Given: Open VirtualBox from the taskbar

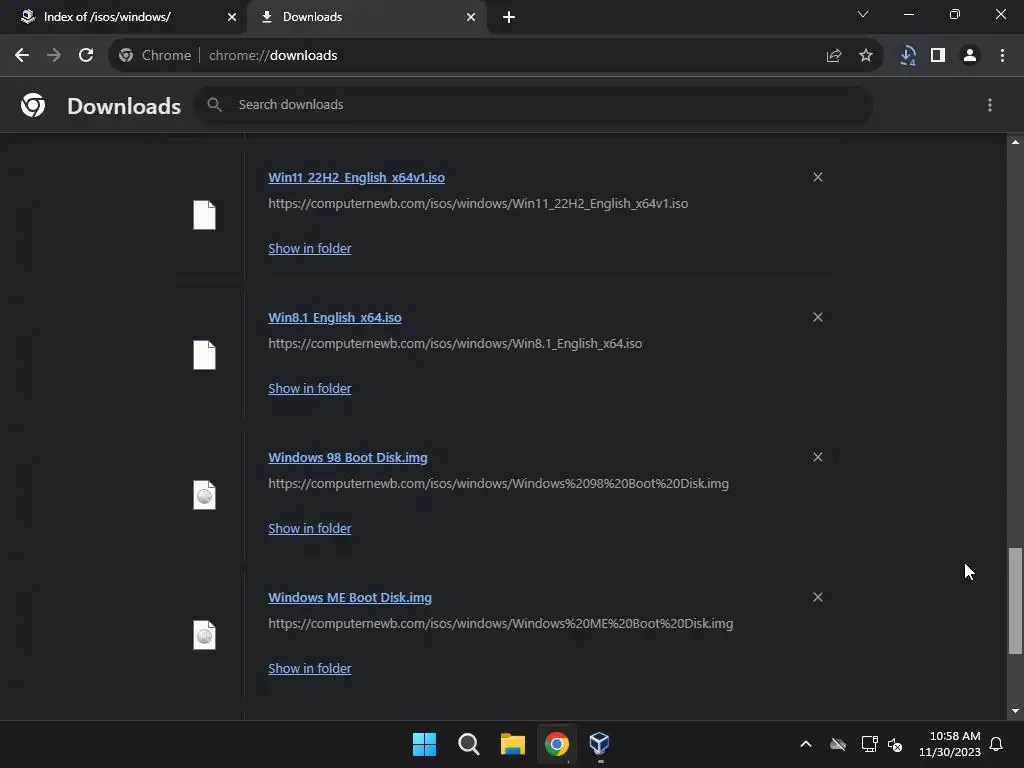Looking at the screenshot, I should pos(600,744).
